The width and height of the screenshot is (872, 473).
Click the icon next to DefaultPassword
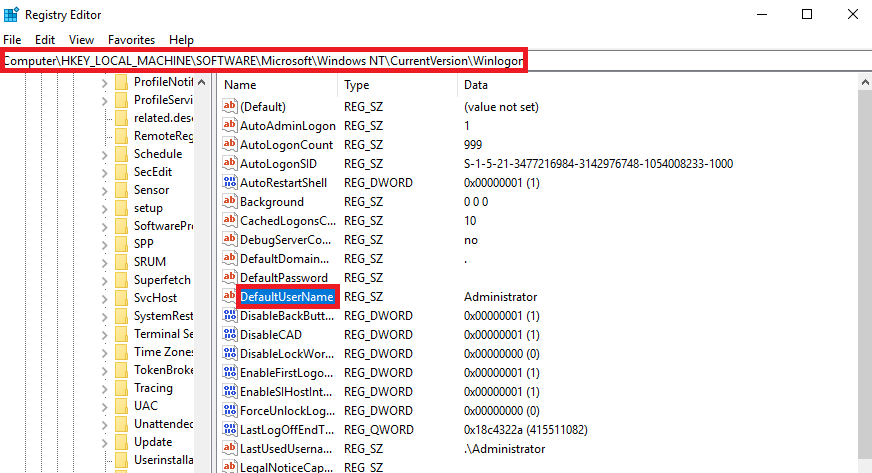(229, 277)
